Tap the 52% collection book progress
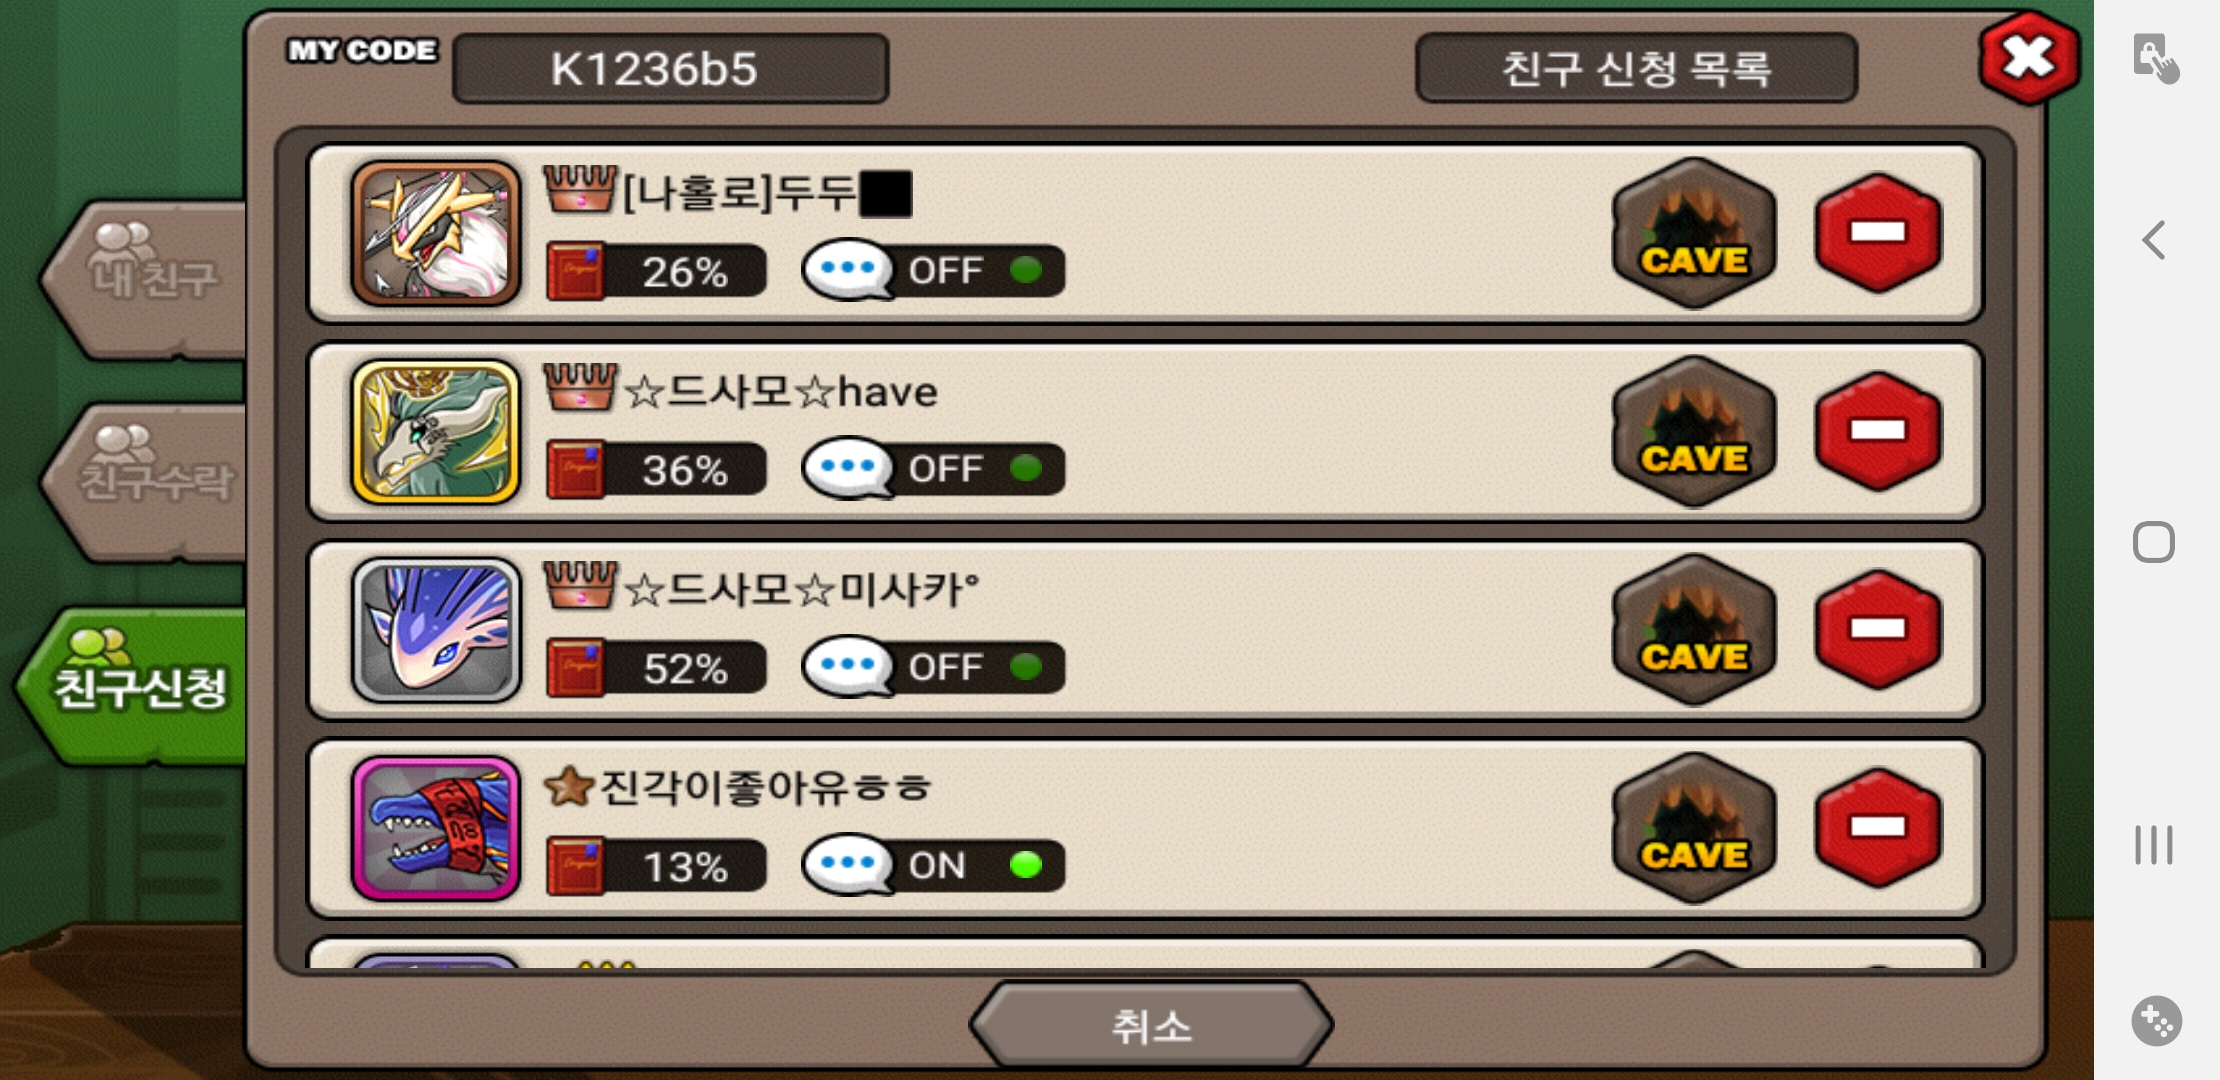 [656, 667]
